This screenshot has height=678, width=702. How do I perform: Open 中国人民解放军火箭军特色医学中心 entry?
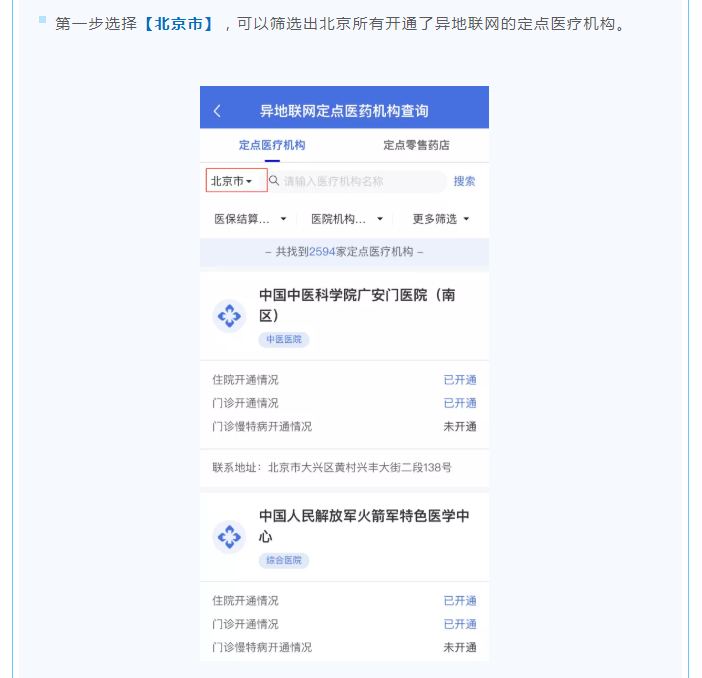tap(364, 526)
